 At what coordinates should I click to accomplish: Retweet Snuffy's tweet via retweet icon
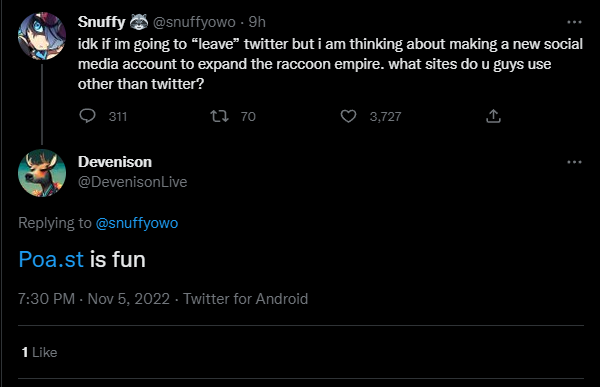[x=220, y=116]
